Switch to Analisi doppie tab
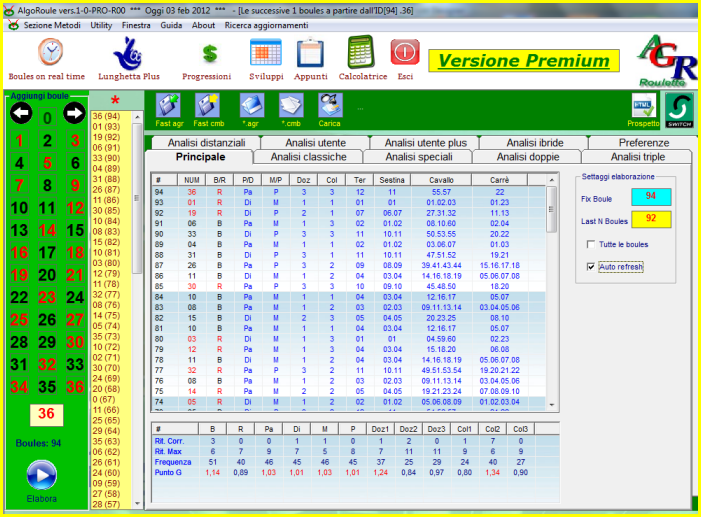 click(x=528, y=157)
